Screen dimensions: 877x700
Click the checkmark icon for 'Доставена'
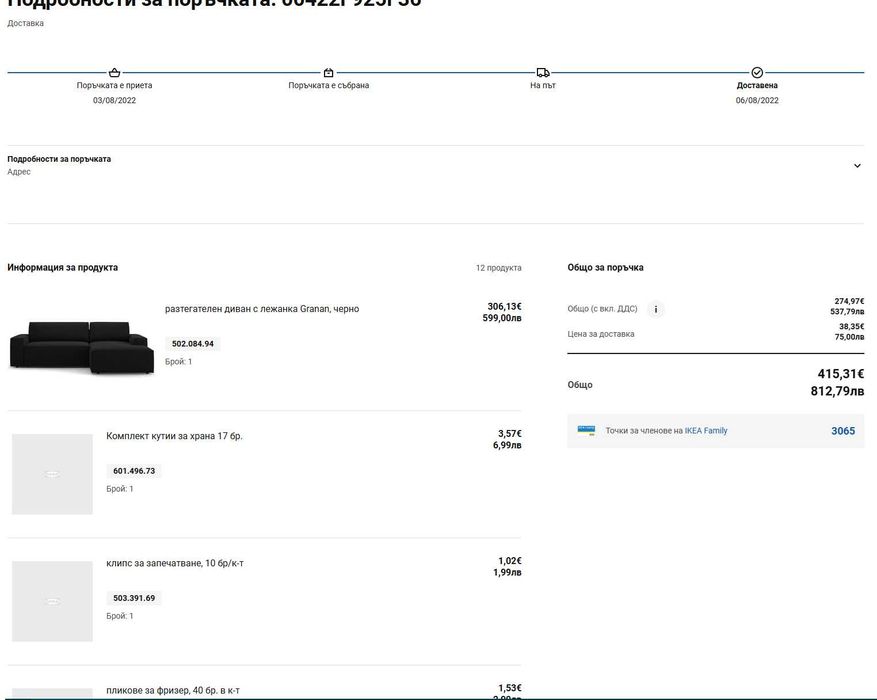(757, 73)
